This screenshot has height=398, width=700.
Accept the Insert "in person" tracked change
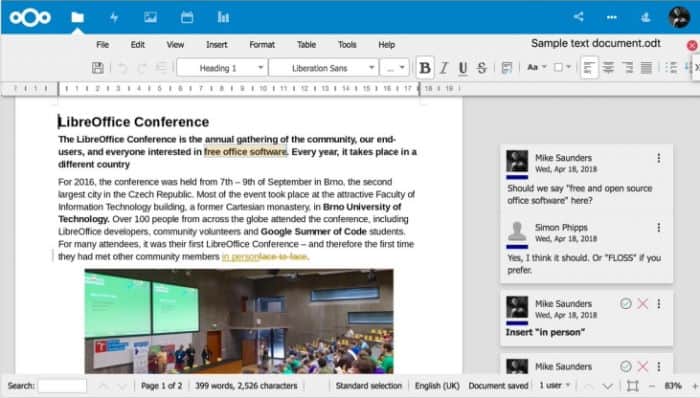626,304
